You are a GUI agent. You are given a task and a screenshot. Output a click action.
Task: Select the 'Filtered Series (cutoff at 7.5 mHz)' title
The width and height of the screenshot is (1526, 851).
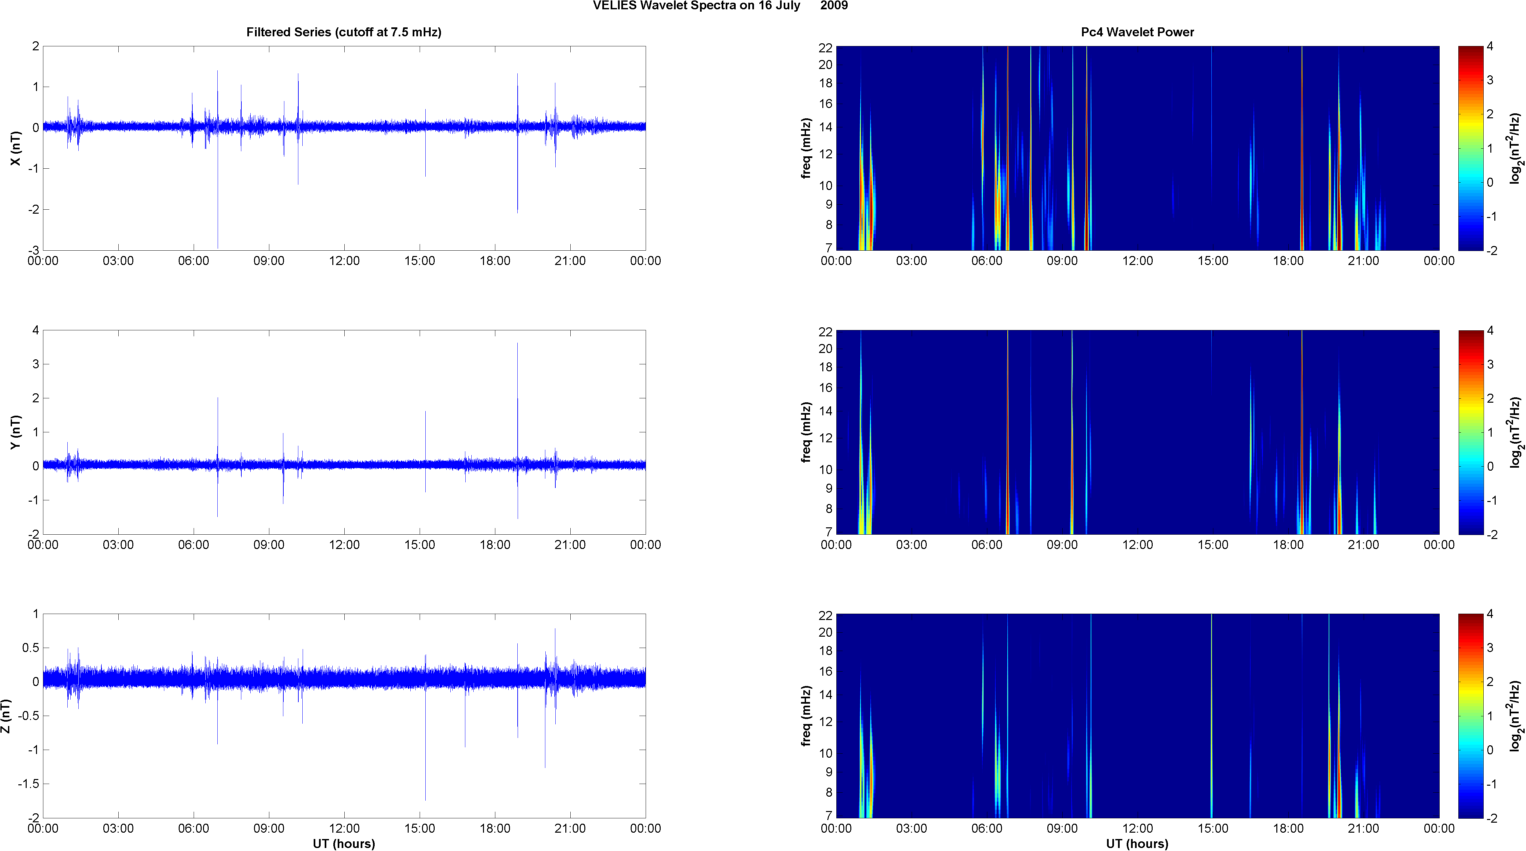pos(343,32)
